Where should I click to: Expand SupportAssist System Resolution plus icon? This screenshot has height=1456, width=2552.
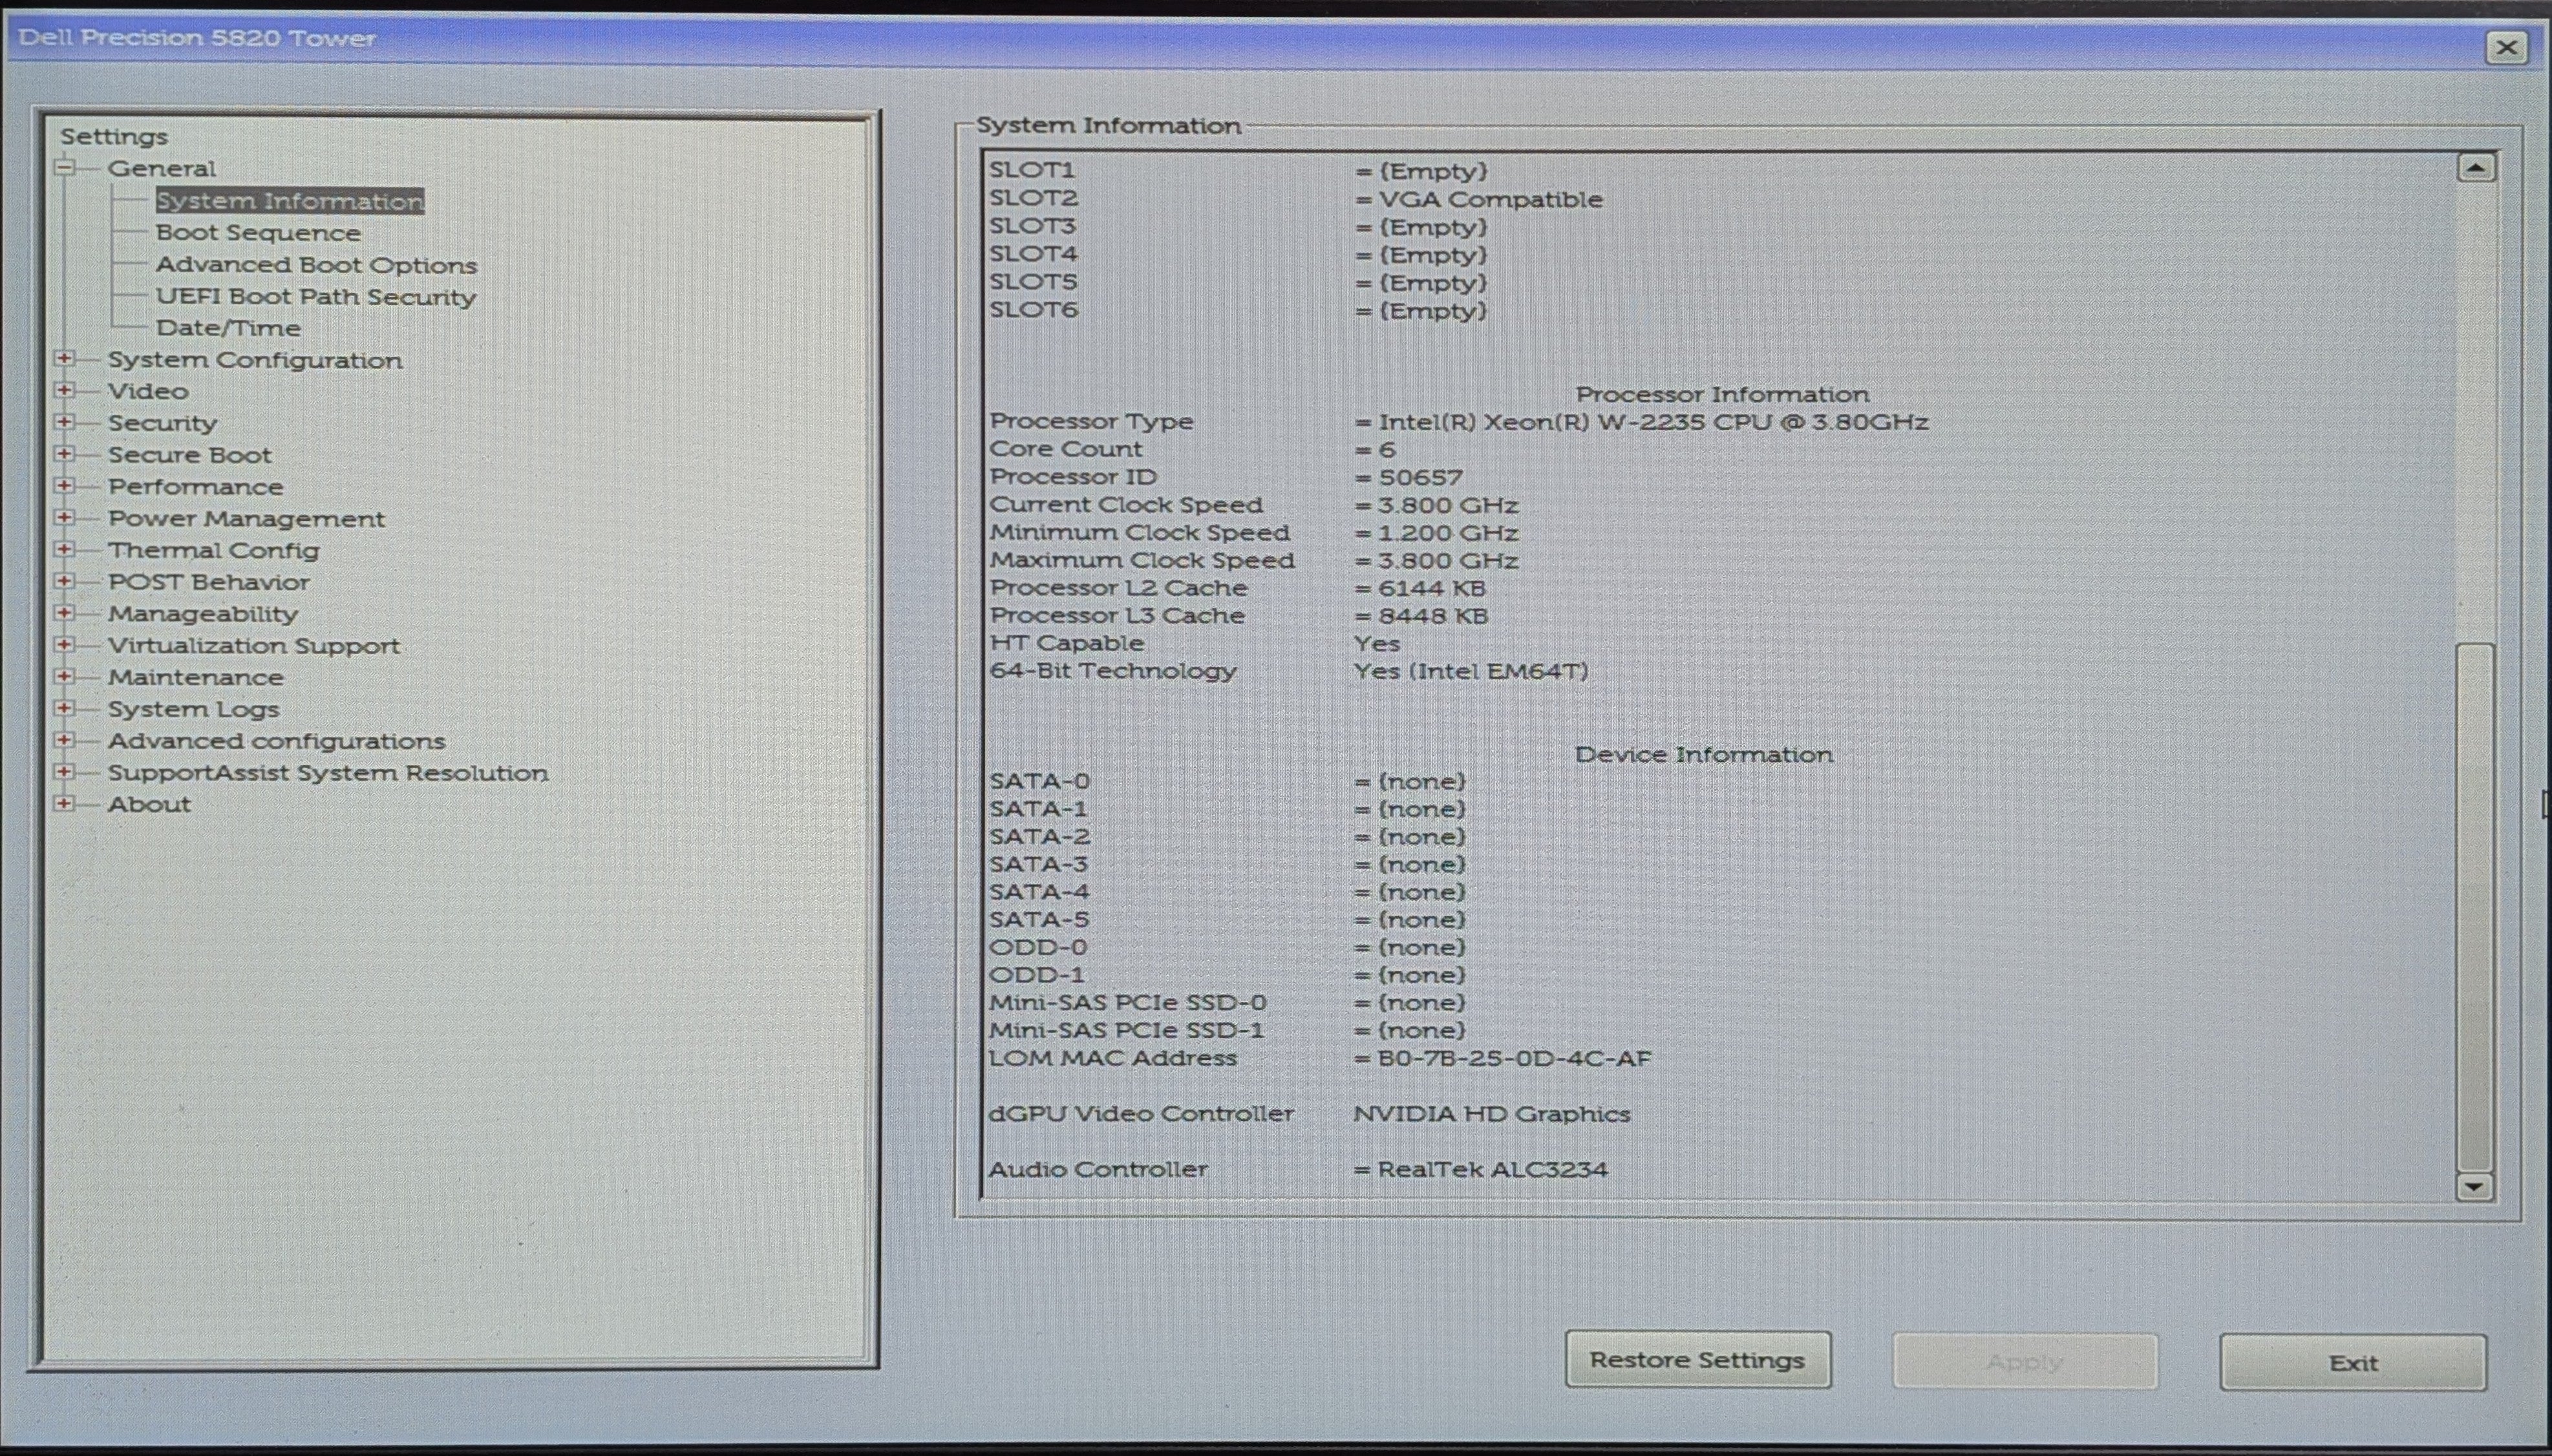click(65, 772)
